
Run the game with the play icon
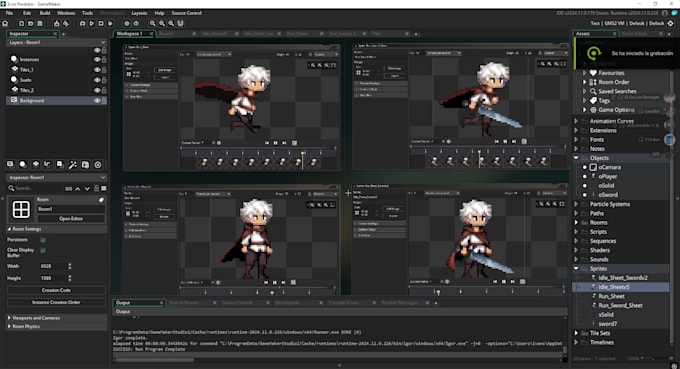92,23
